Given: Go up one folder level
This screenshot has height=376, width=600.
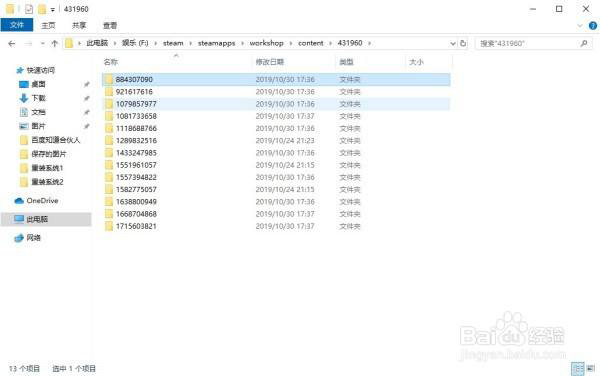Looking at the screenshot, I should [x=54, y=44].
